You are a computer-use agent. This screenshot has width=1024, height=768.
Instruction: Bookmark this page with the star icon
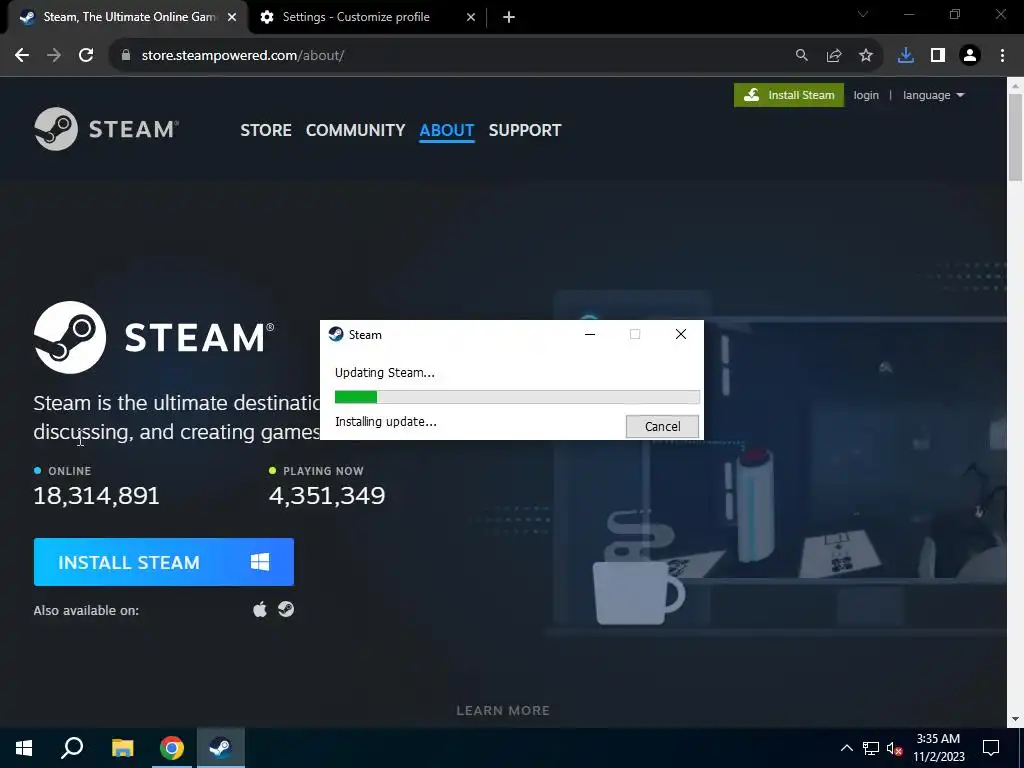tap(865, 56)
